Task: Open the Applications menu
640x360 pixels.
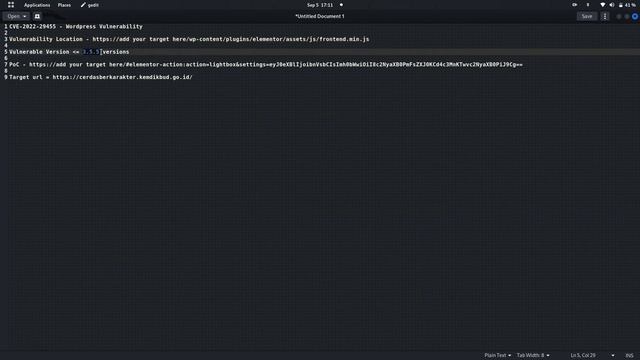Action: 37,5
